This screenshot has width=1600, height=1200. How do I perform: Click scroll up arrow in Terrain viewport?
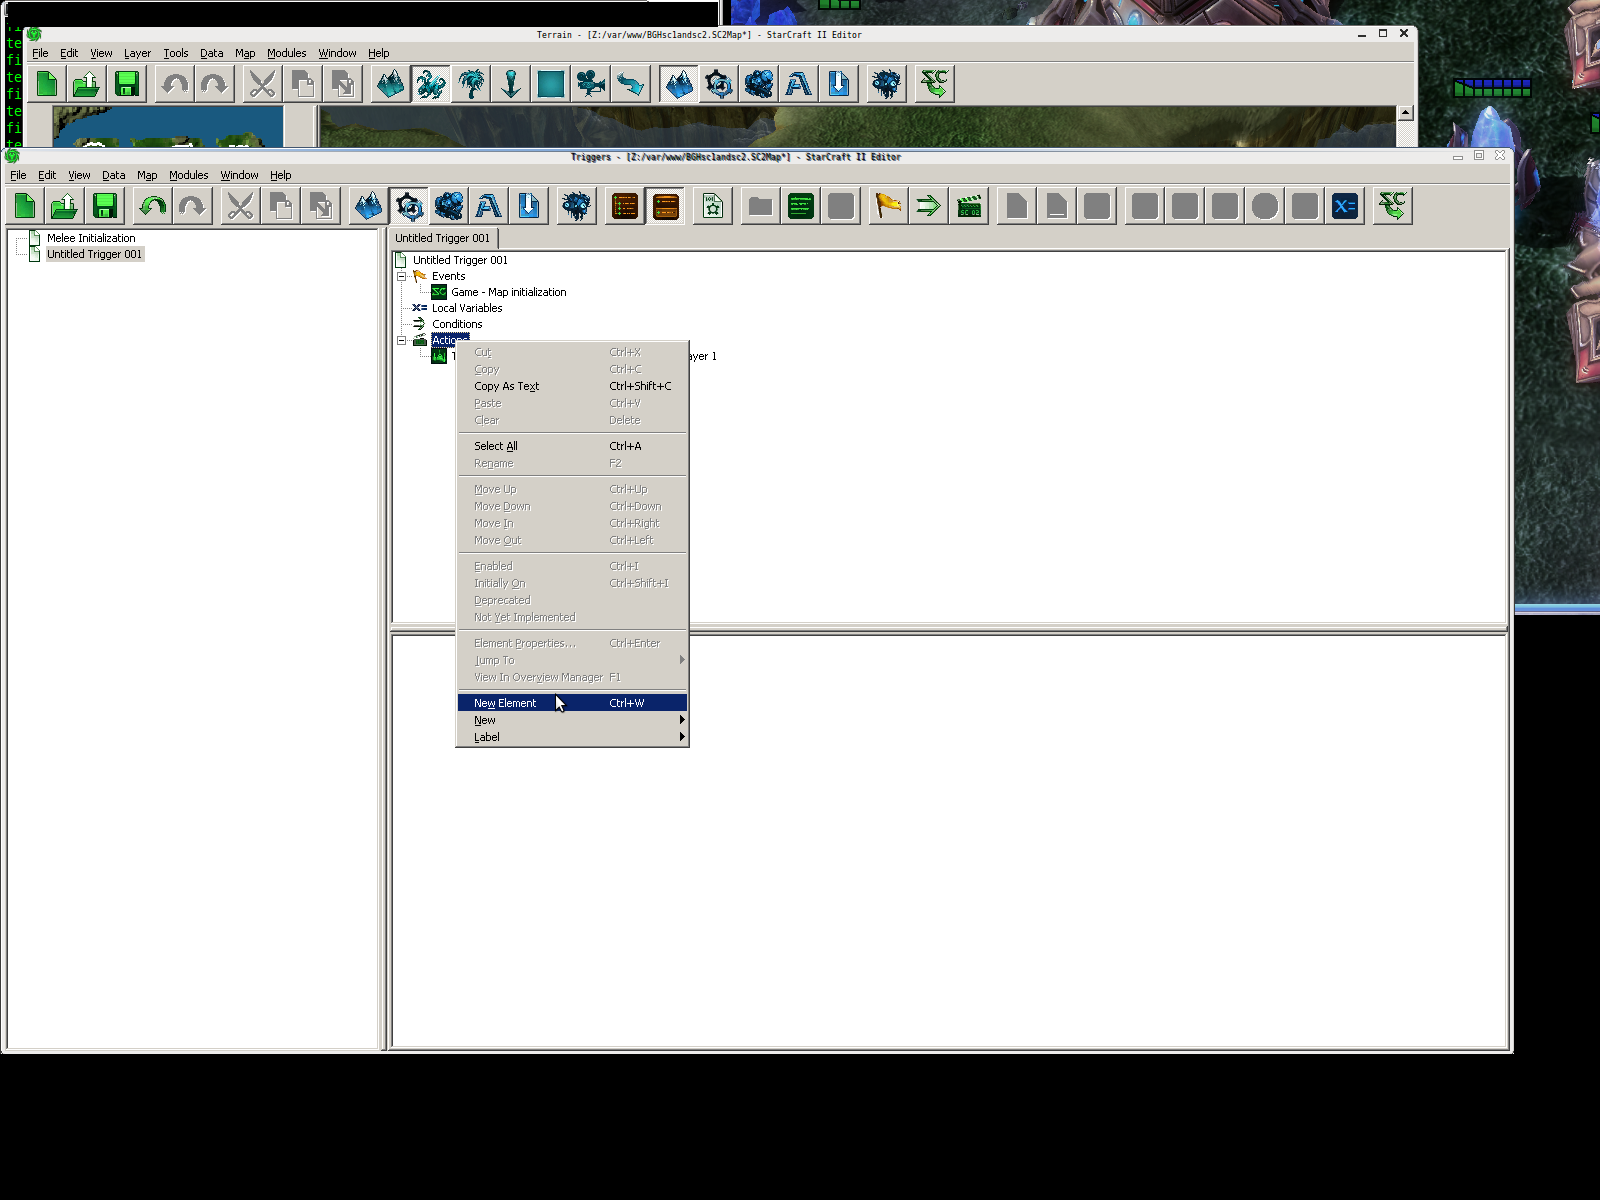click(1405, 113)
